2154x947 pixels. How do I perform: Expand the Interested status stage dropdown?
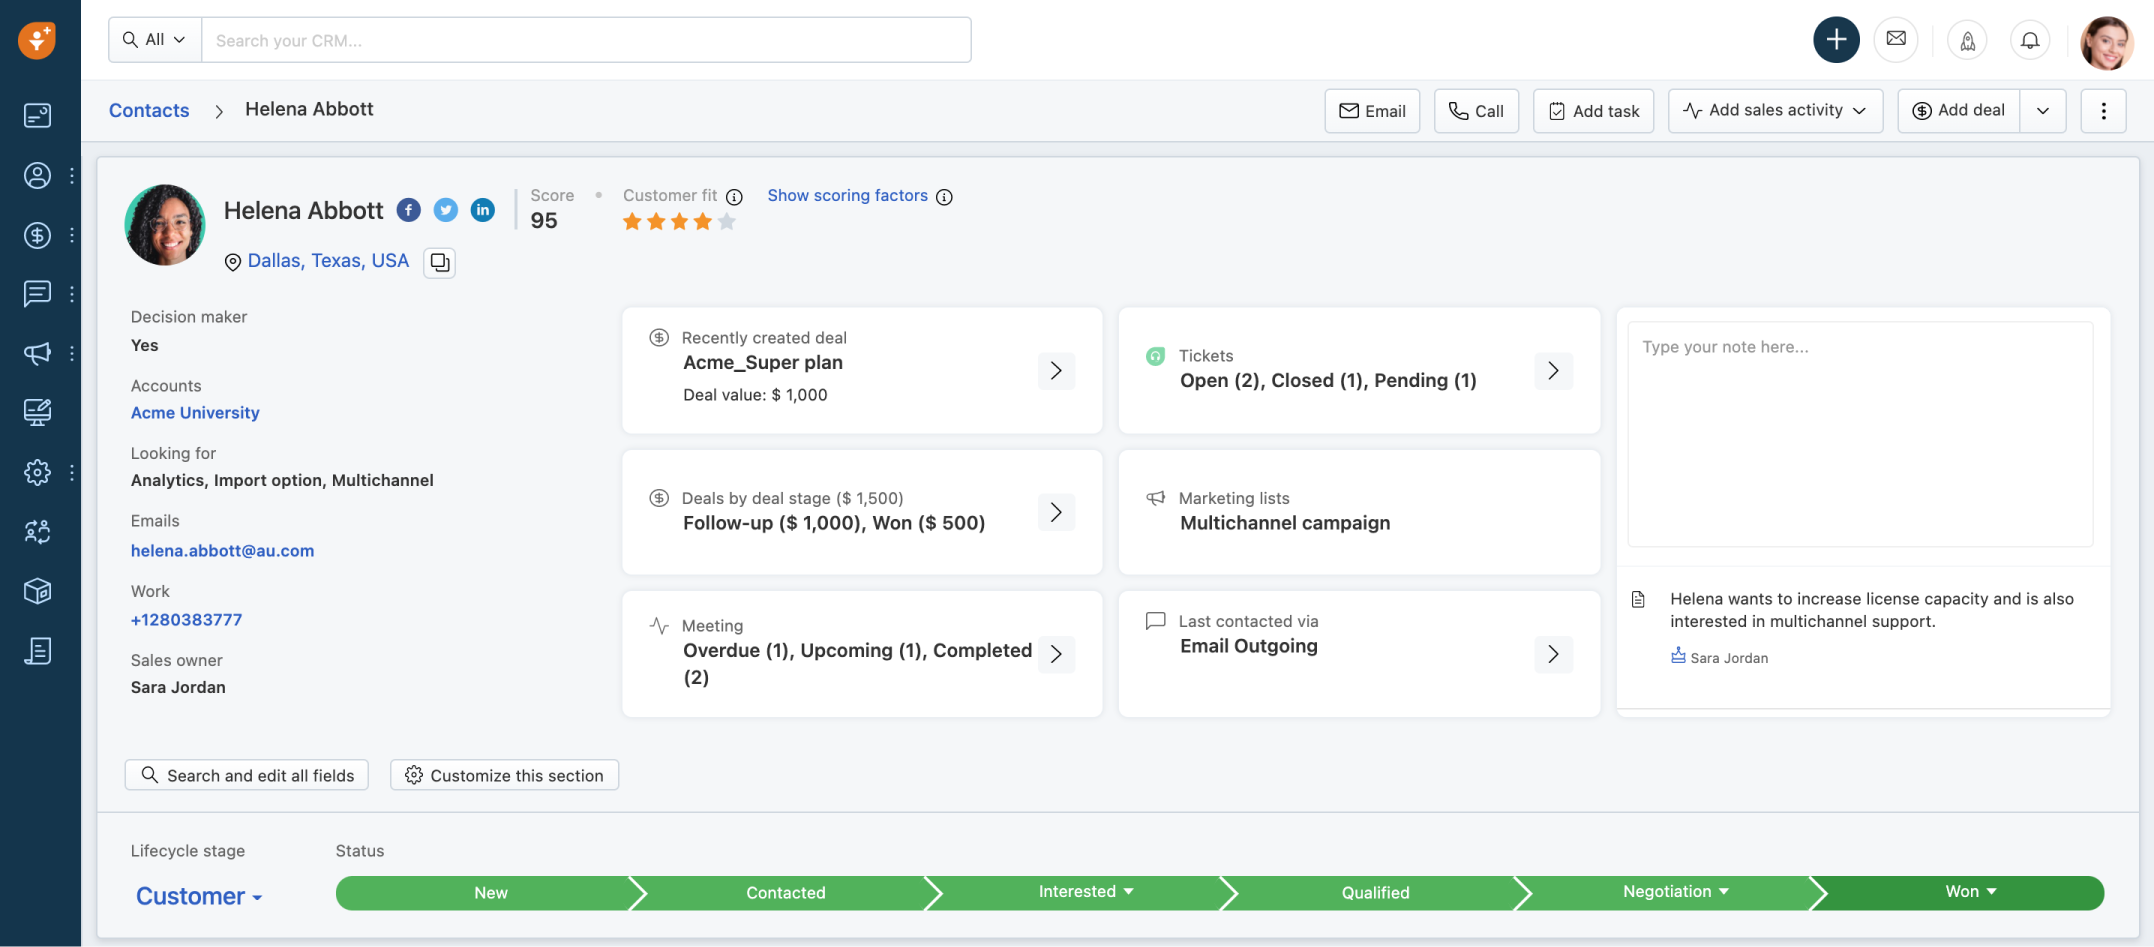(x=1129, y=890)
